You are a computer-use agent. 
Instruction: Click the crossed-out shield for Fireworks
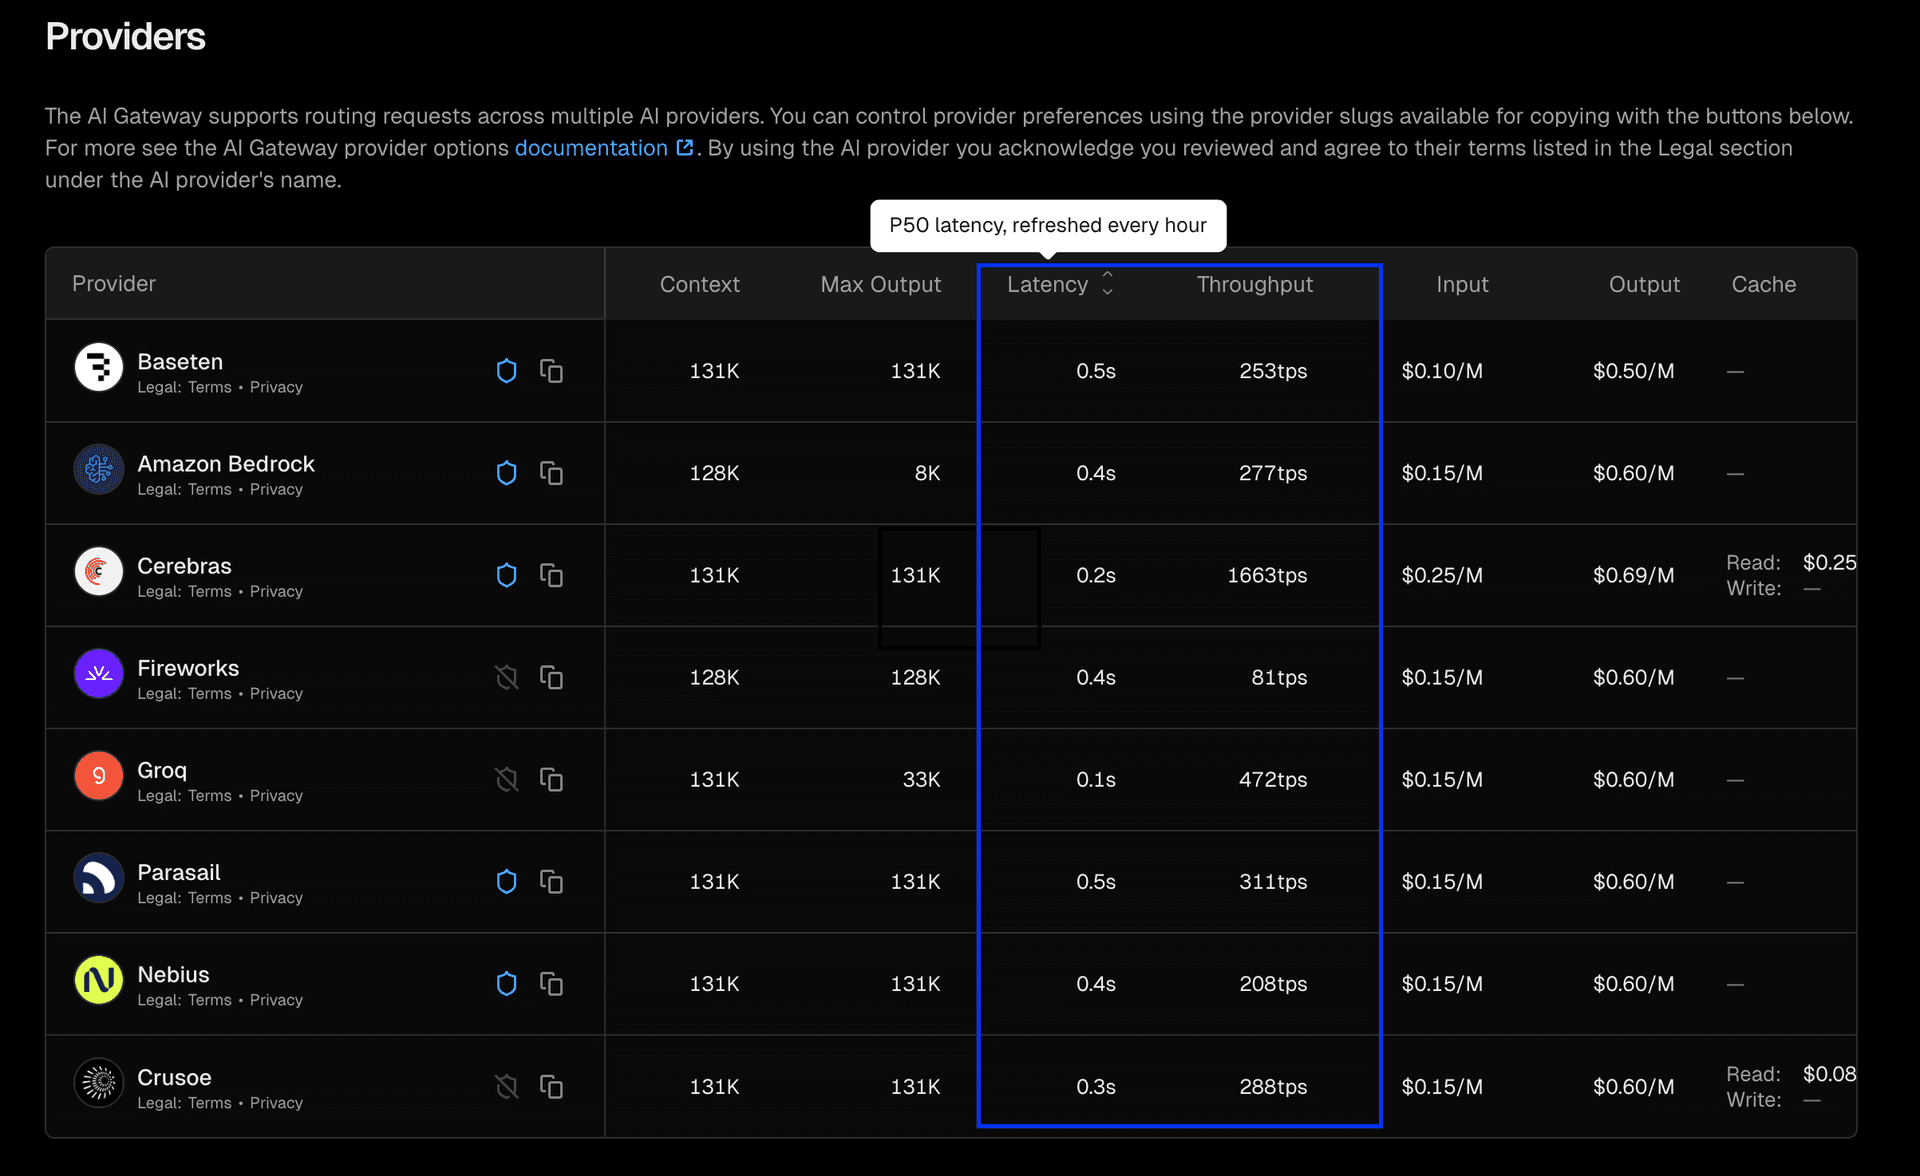[507, 677]
